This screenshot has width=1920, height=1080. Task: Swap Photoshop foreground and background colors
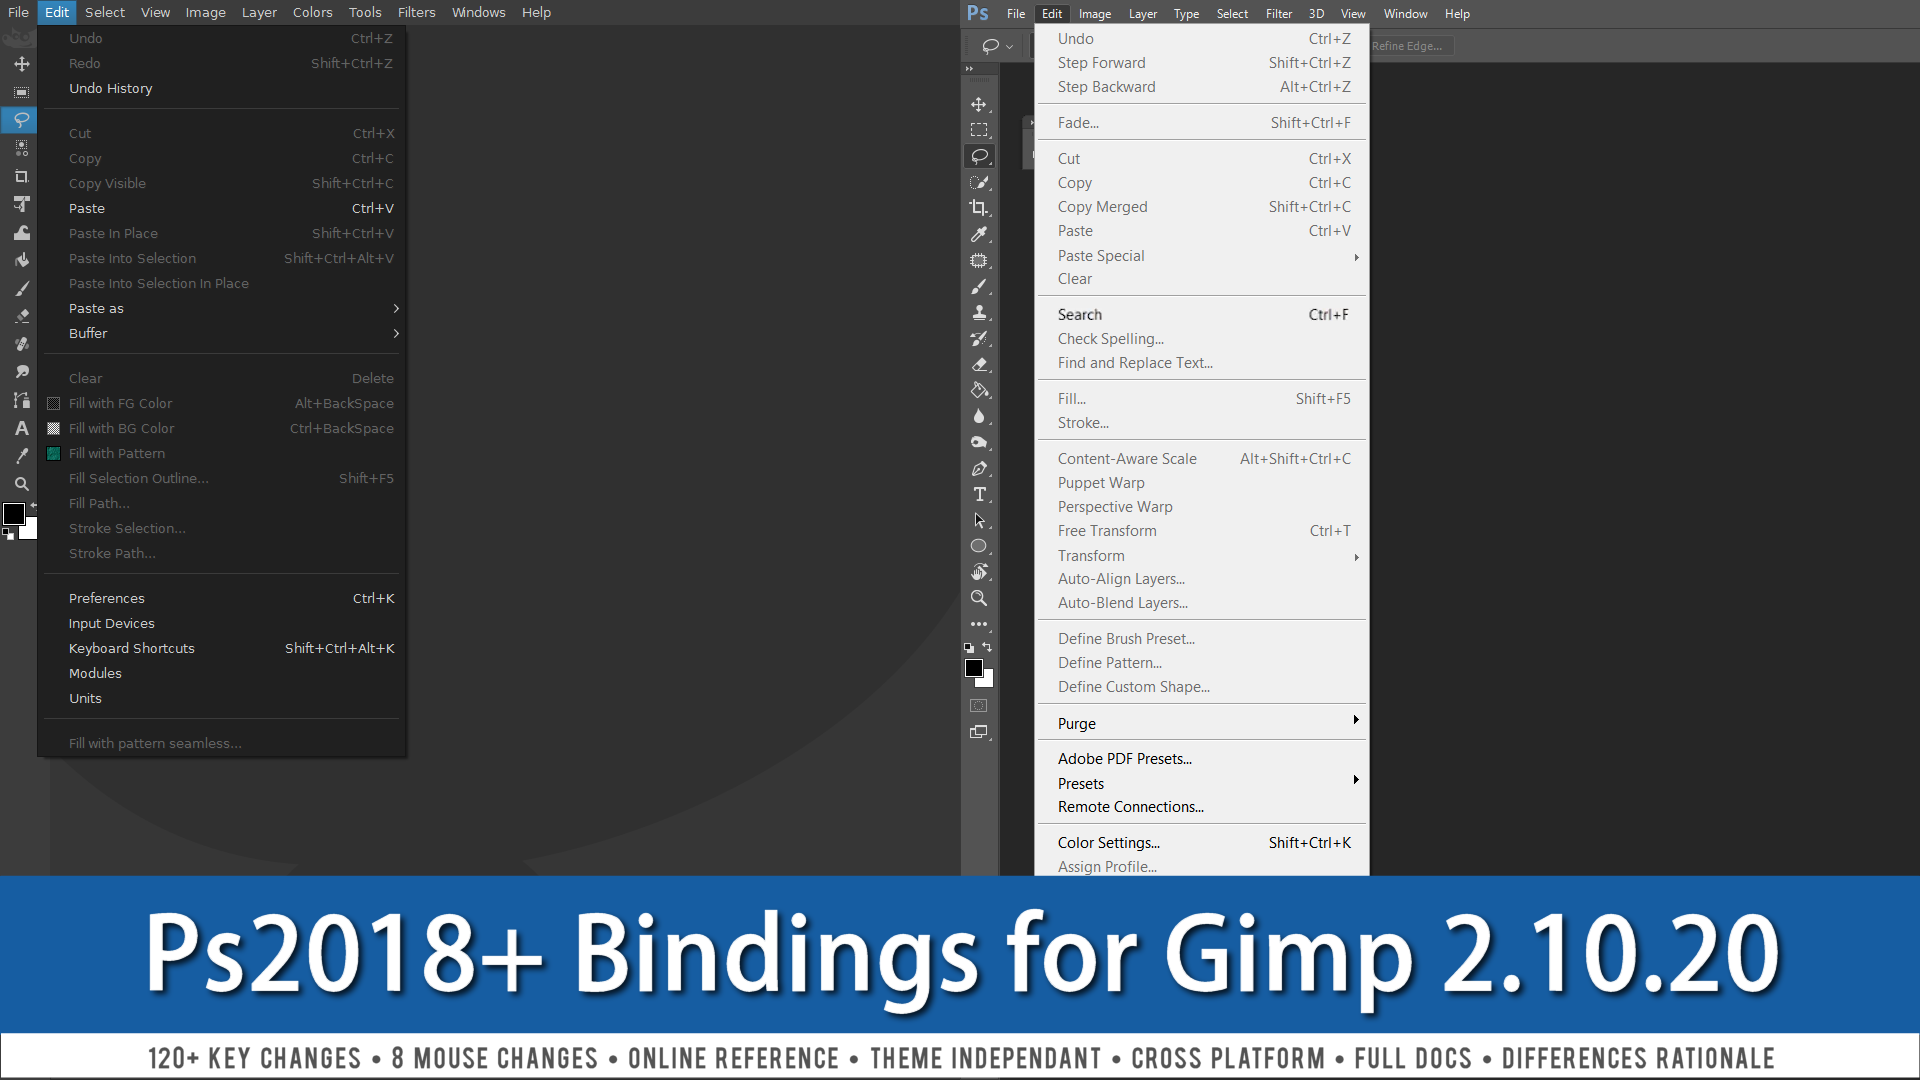(987, 648)
